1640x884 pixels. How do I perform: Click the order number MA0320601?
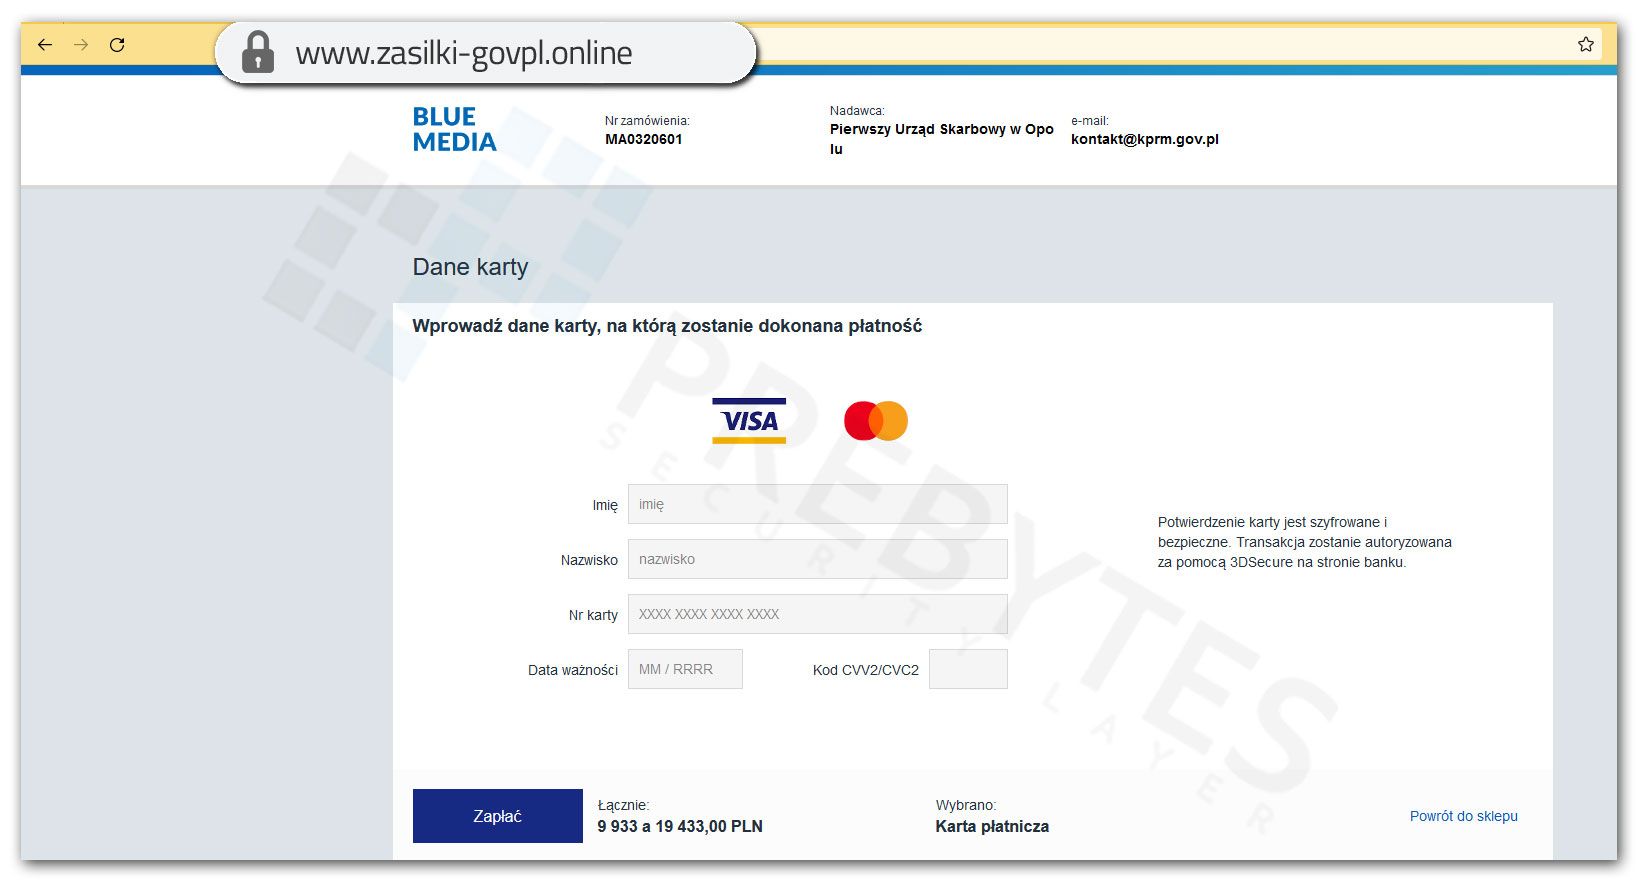pos(644,139)
